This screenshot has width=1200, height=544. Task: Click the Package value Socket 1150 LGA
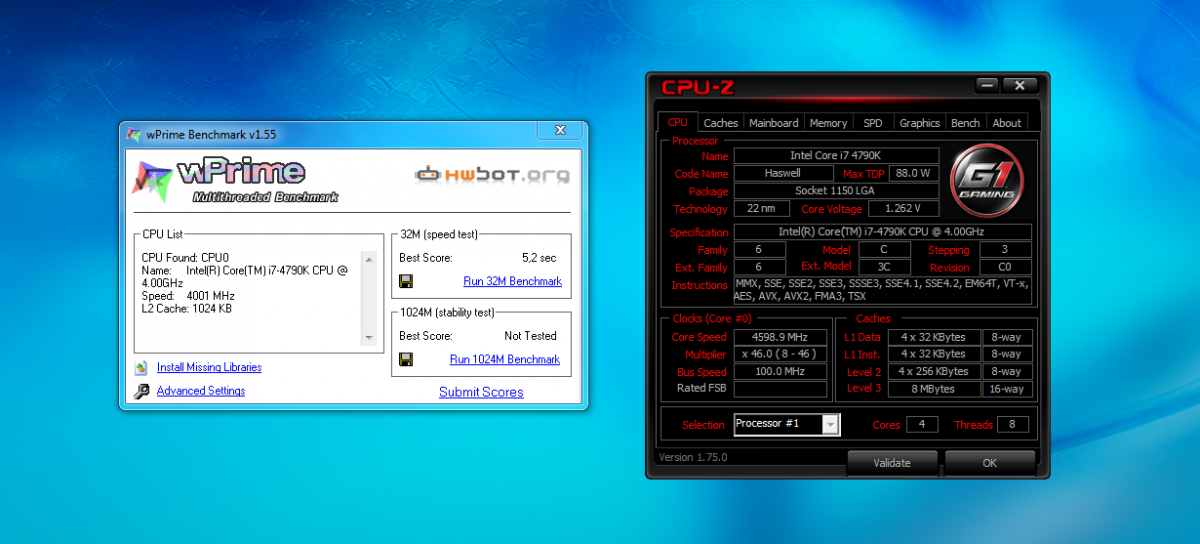[x=836, y=190]
